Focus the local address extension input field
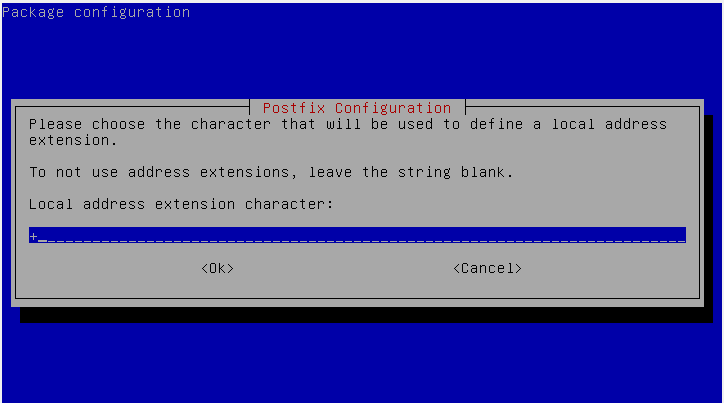The image size is (724, 403). click(357, 235)
